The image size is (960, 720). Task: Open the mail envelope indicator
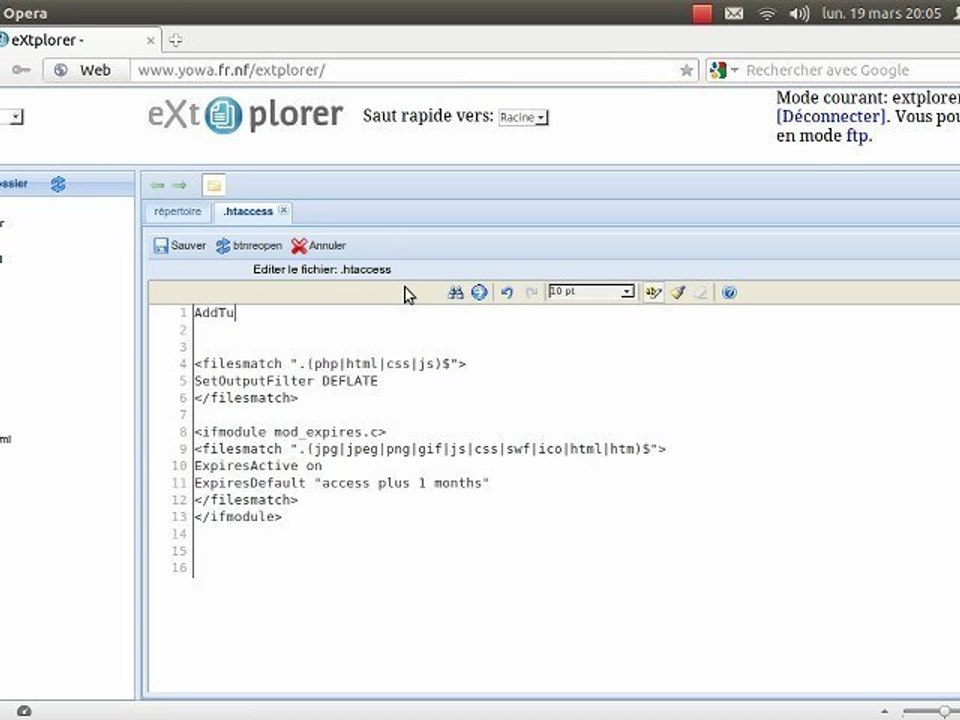click(x=733, y=13)
